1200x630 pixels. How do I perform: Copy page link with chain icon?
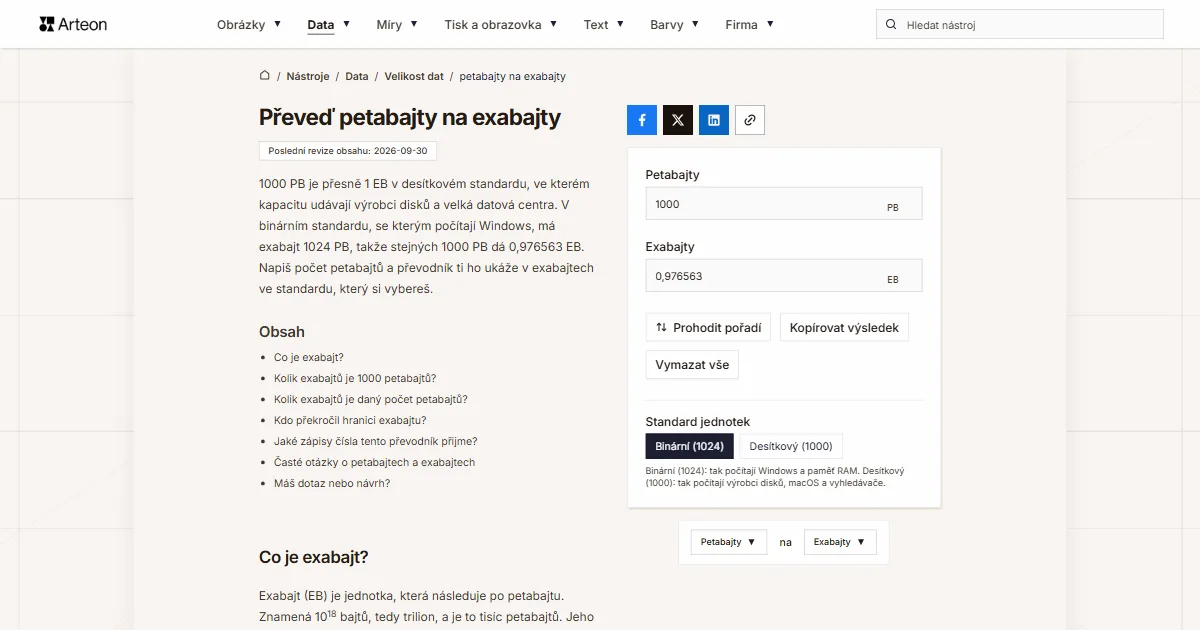[x=750, y=120]
